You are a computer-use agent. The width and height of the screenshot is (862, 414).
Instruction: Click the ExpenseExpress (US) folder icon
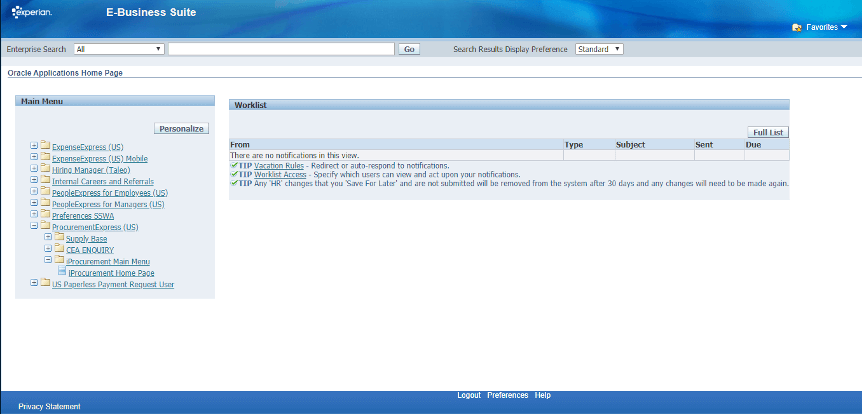coord(45,146)
